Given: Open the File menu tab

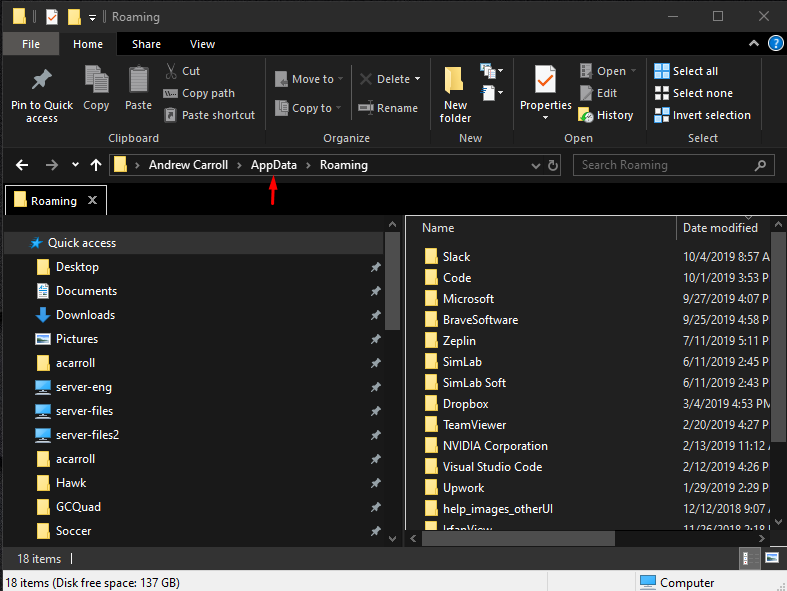Looking at the screenshot, I should click(x=31, y=44).
